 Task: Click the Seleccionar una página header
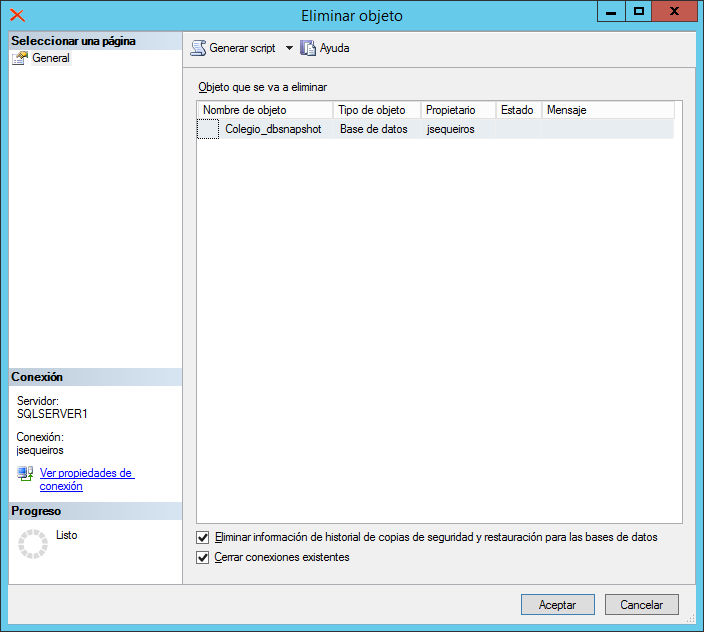point(95,41)
